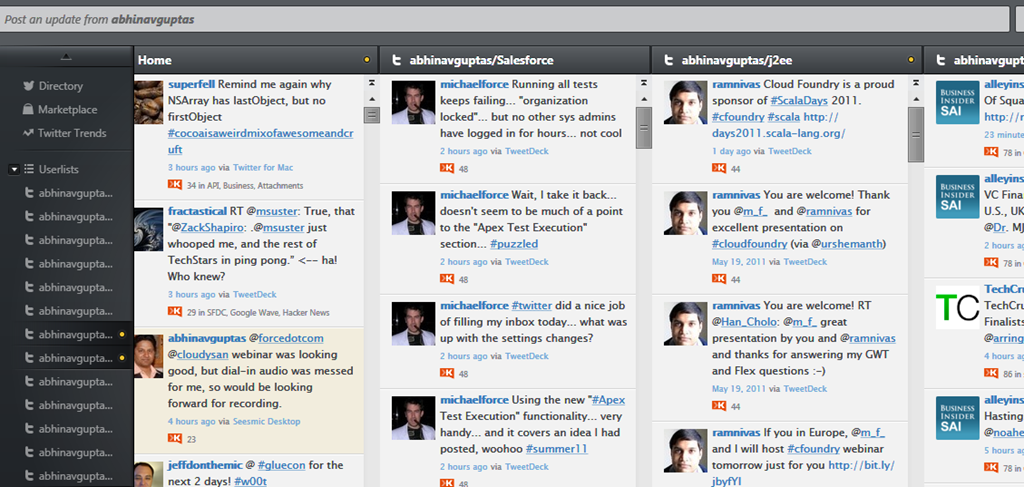Open Marketplace from the sidebar

(x=59, y=109)
